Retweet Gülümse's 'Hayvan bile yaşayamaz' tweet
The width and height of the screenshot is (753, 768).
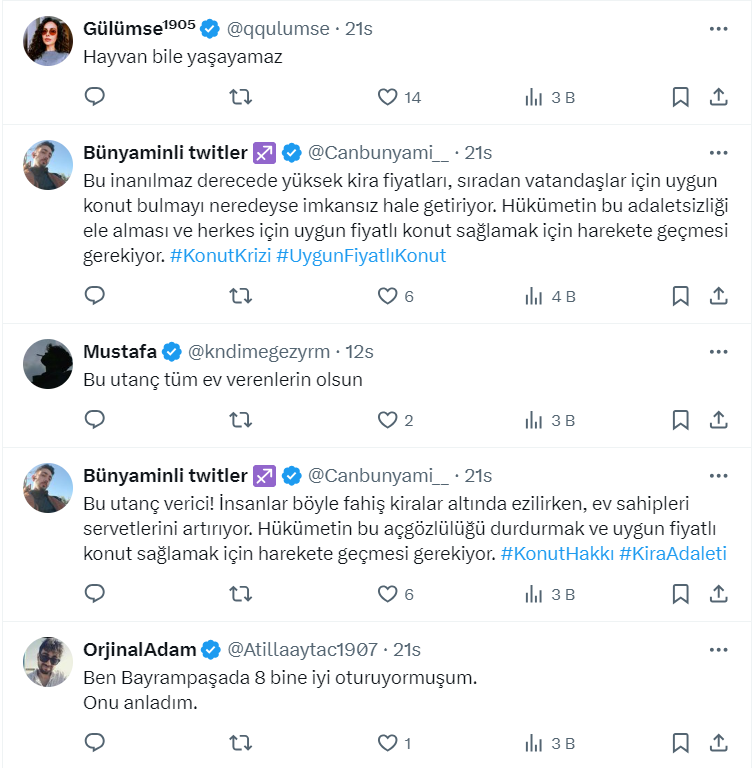[x=241, y=97]
